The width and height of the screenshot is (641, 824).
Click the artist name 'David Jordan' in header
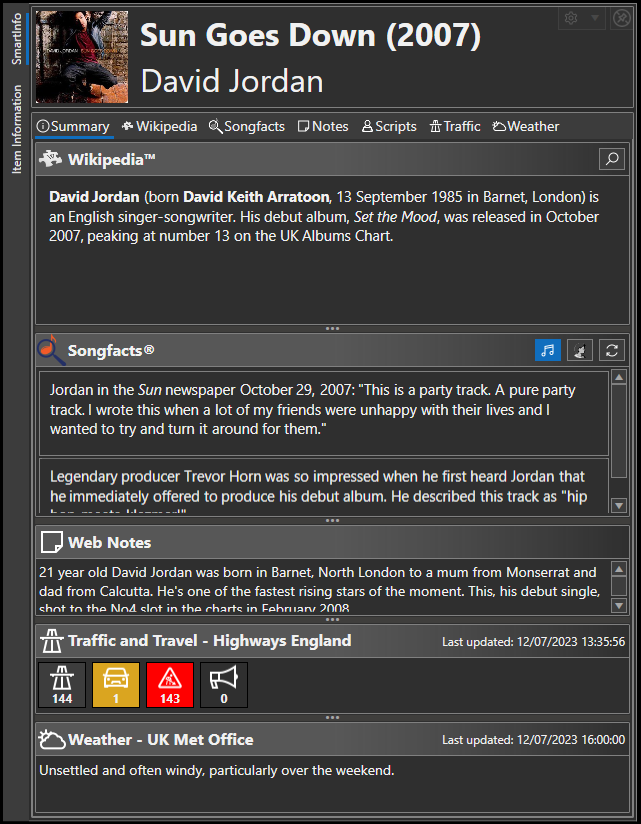click(232, 82)
